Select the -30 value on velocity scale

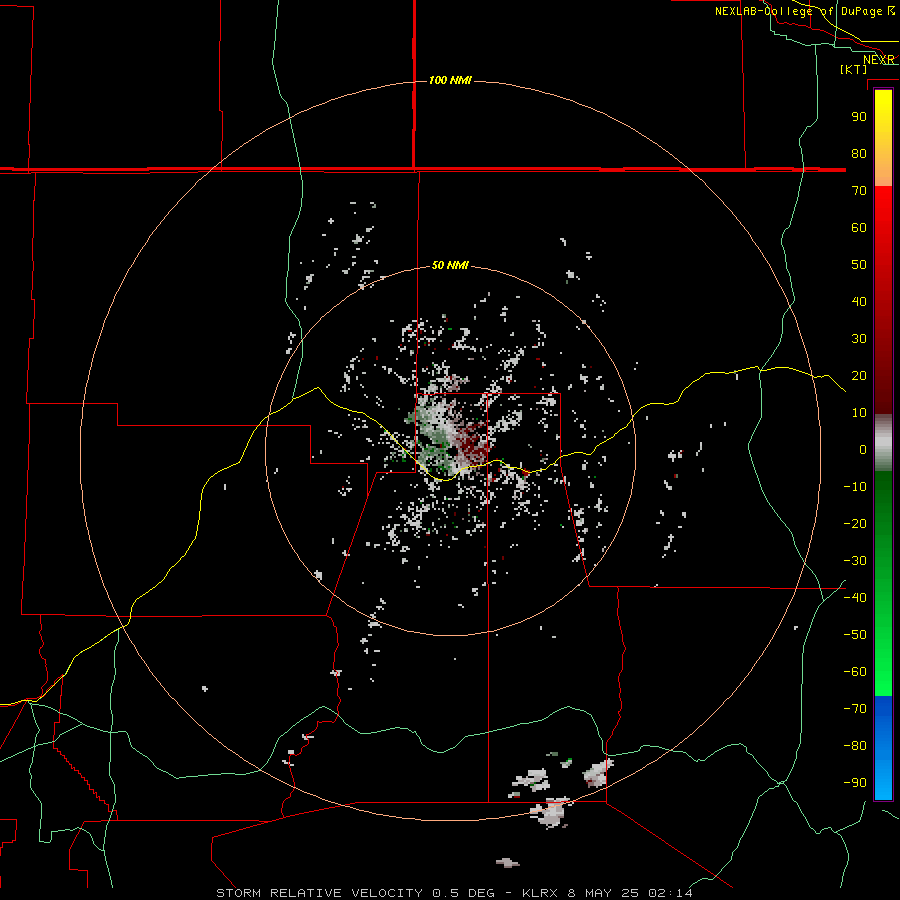[855, 561]
